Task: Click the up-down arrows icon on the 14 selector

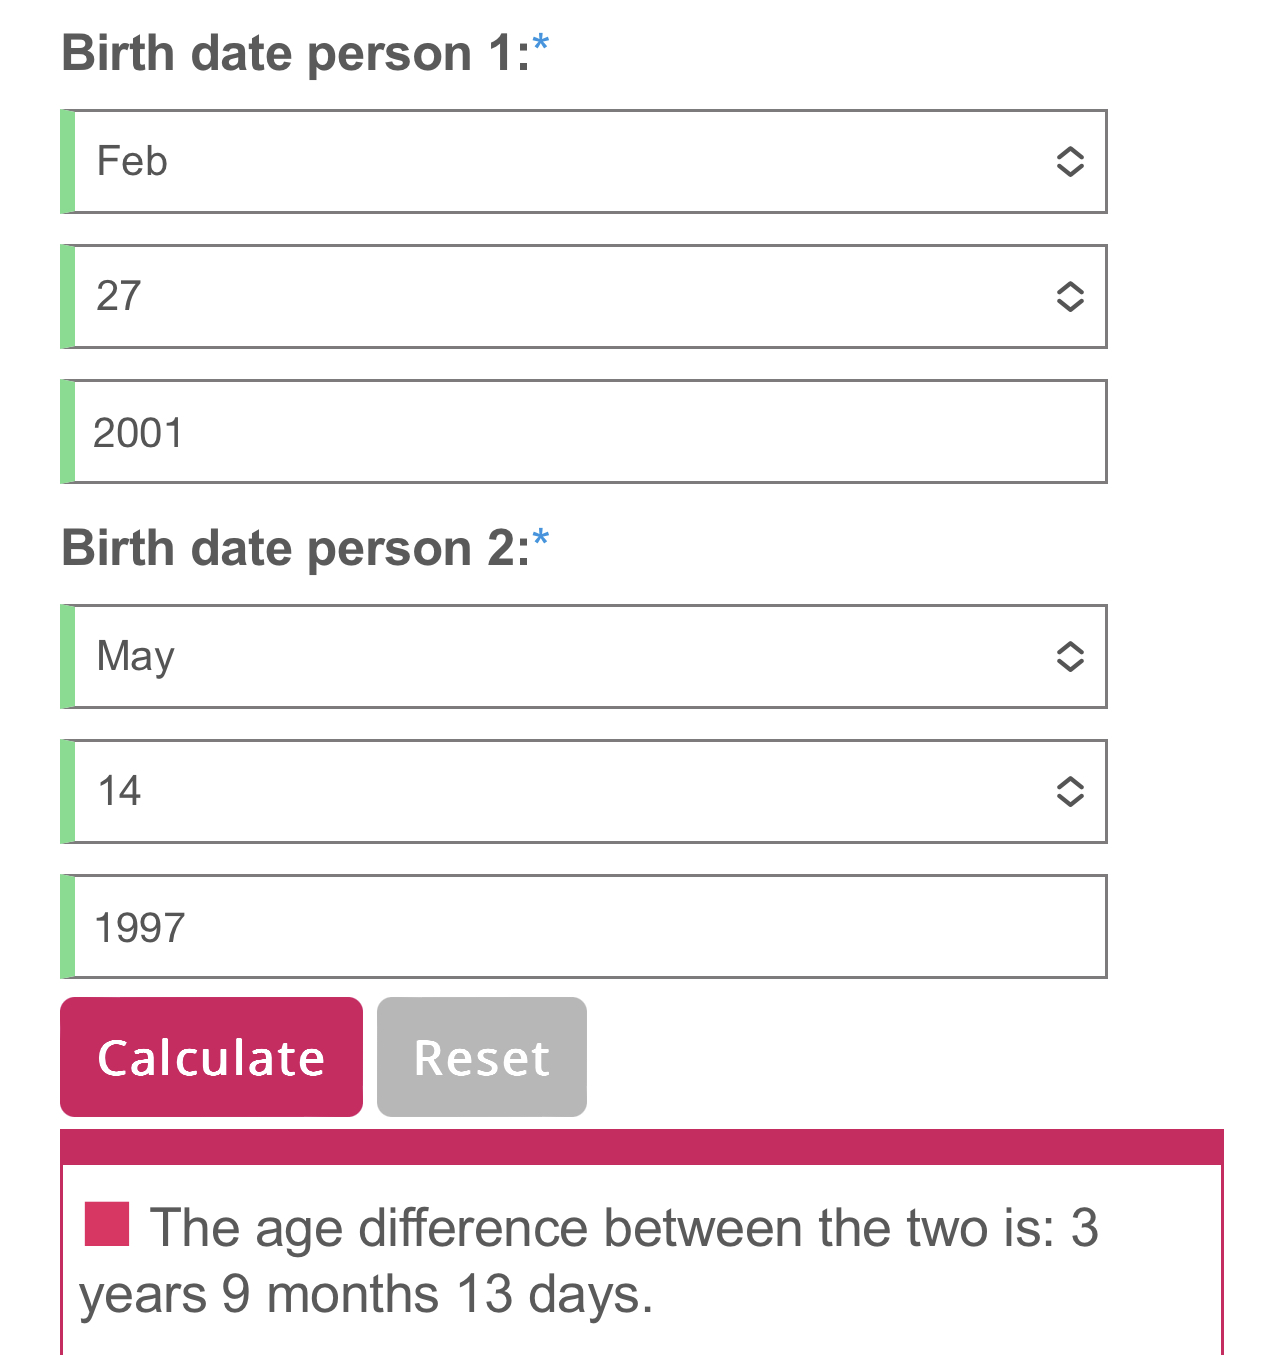Action: (1070, 791)
